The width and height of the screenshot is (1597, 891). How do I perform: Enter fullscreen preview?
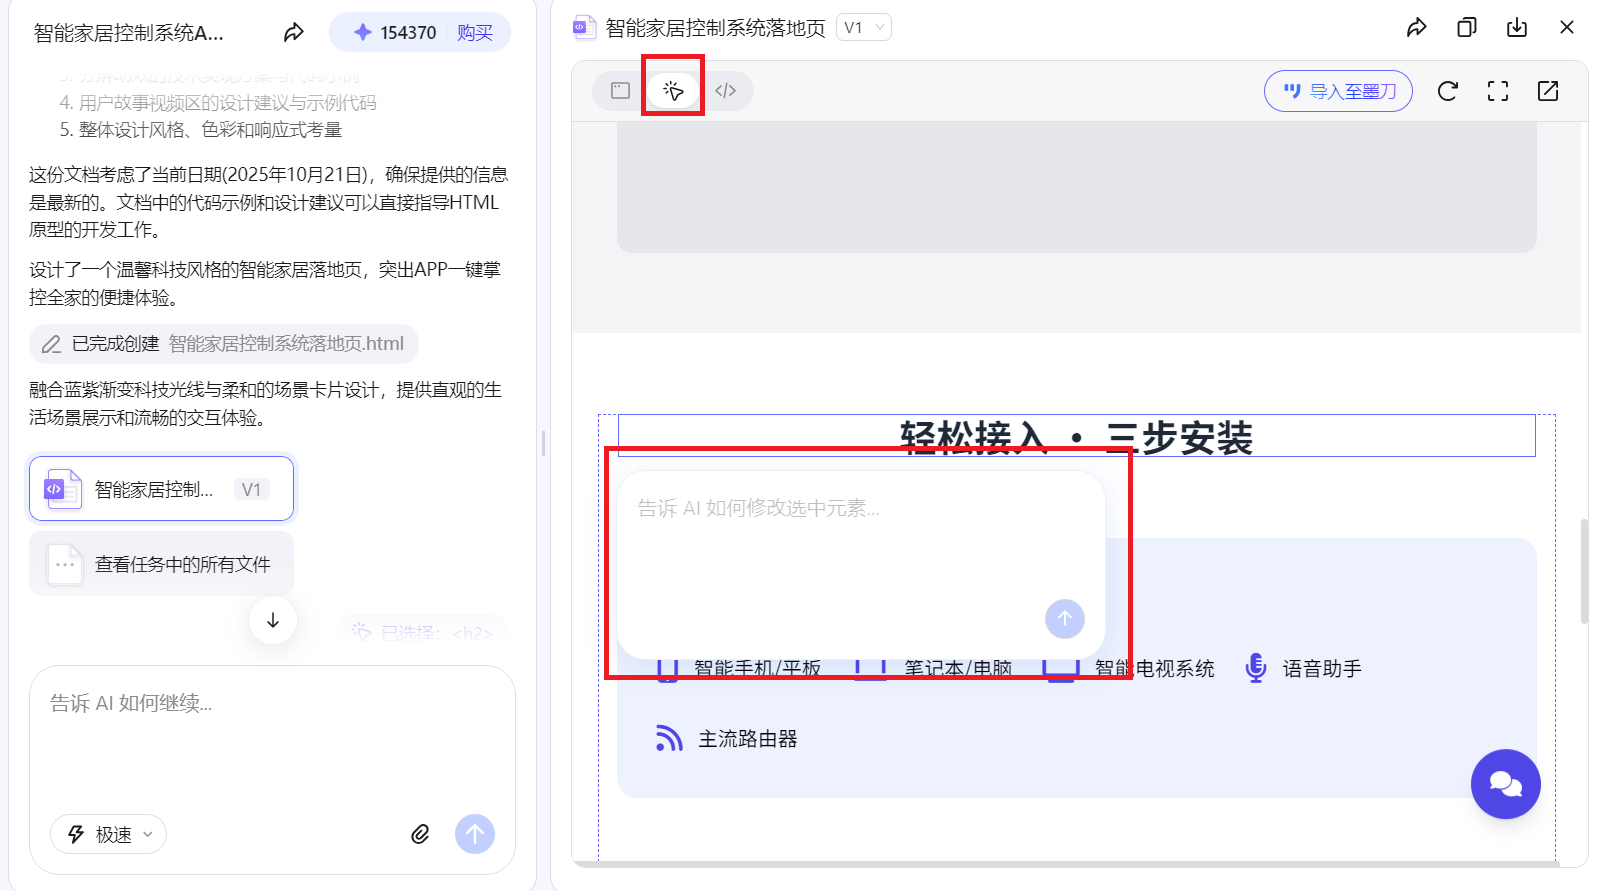1498,91
